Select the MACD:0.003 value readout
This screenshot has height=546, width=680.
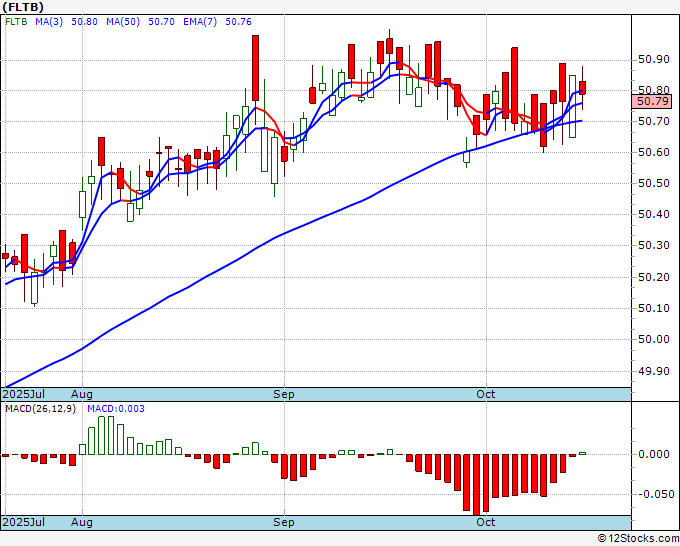(116, 409)
